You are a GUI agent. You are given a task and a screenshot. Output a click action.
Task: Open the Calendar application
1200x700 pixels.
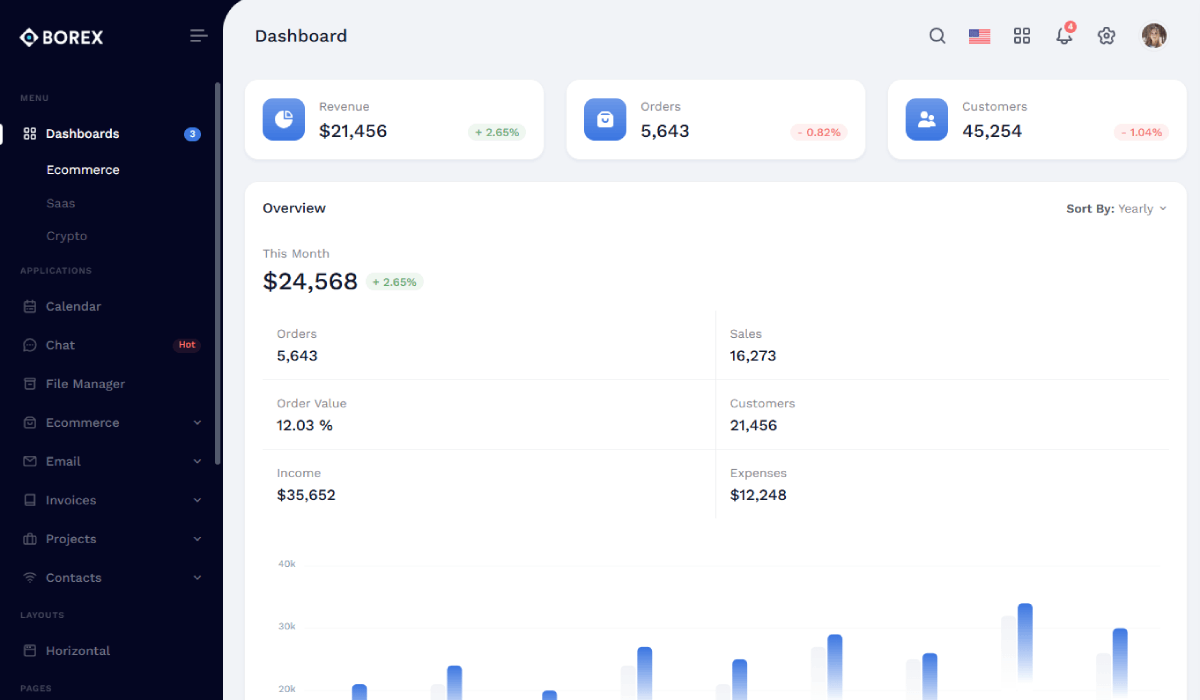click(73, 307)
